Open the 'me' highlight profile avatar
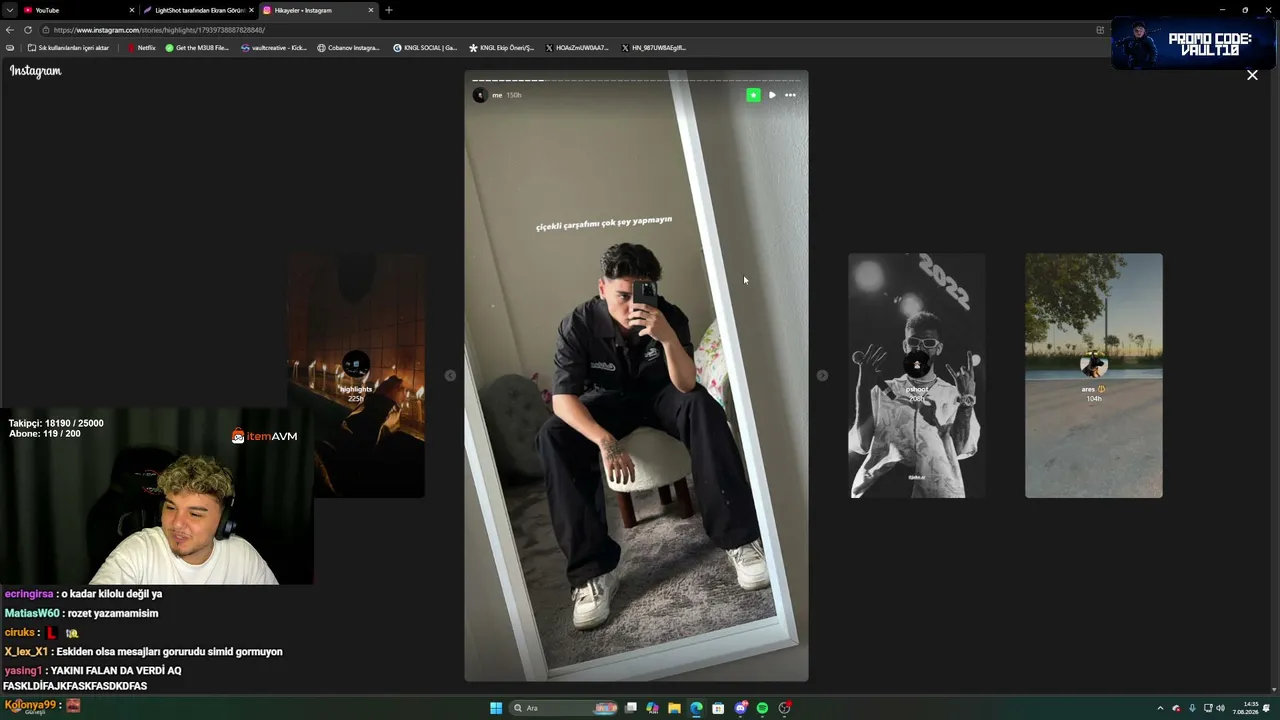This screenshot has width=1280, height=720. pyautogui.click(x=480, y=95)
